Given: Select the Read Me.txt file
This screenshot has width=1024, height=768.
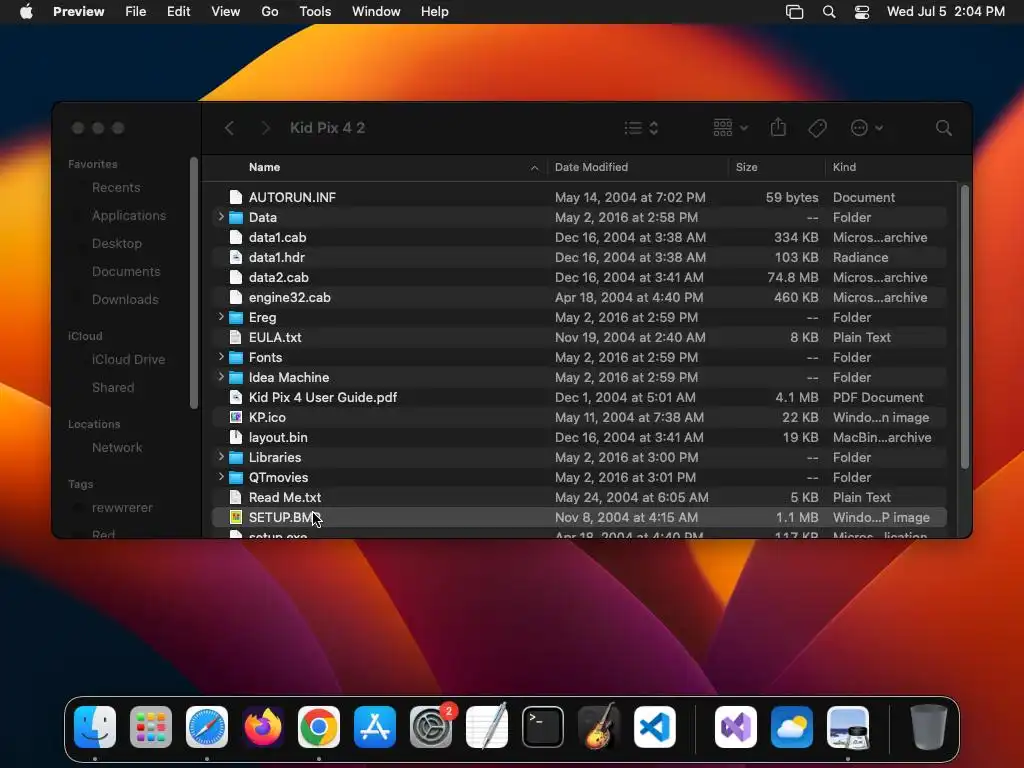Looking at the screenshot, I should click(579, 497).
